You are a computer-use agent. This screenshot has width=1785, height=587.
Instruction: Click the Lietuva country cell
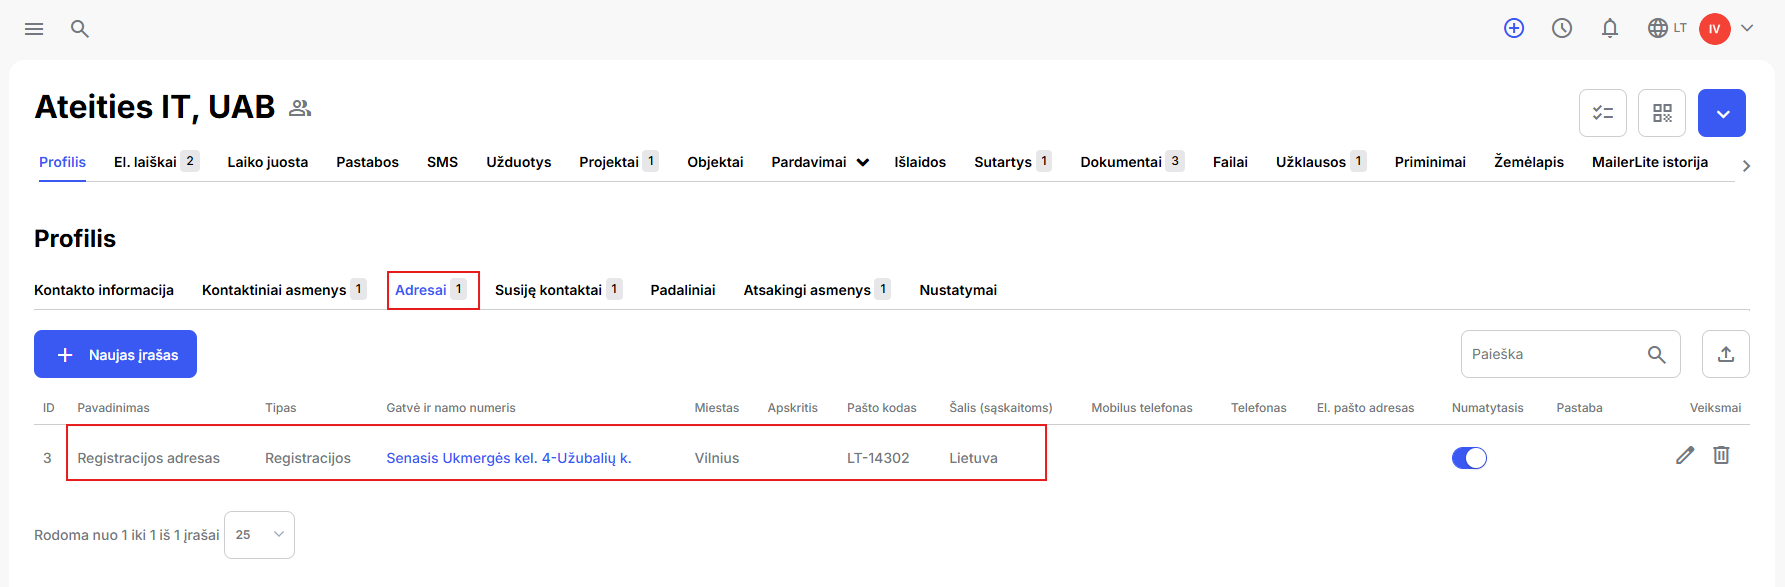(x=973, y=458)
